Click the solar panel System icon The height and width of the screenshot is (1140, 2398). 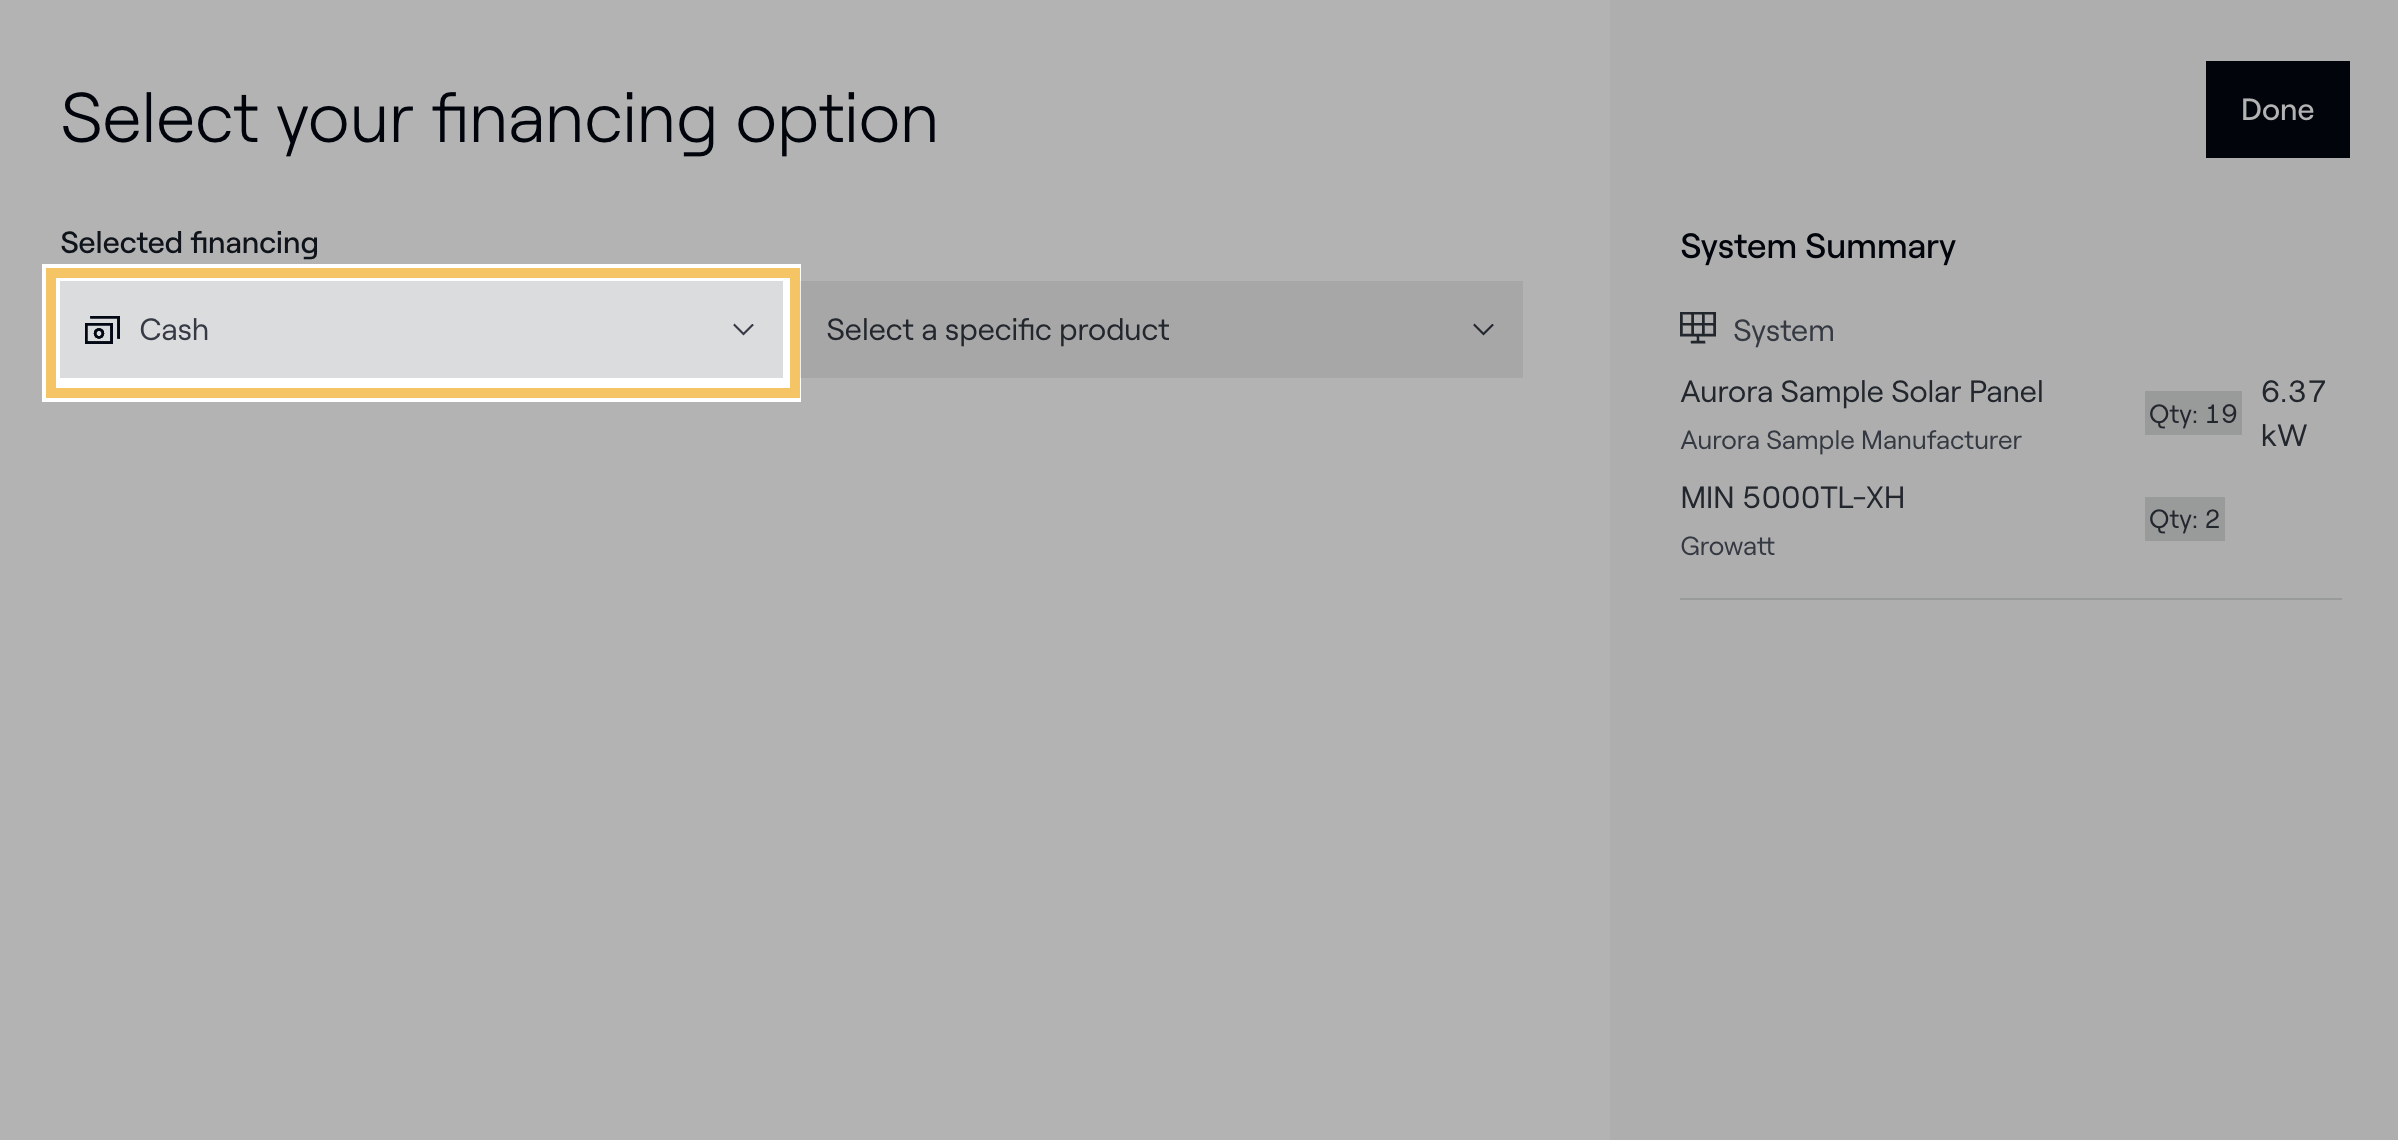1697,327
